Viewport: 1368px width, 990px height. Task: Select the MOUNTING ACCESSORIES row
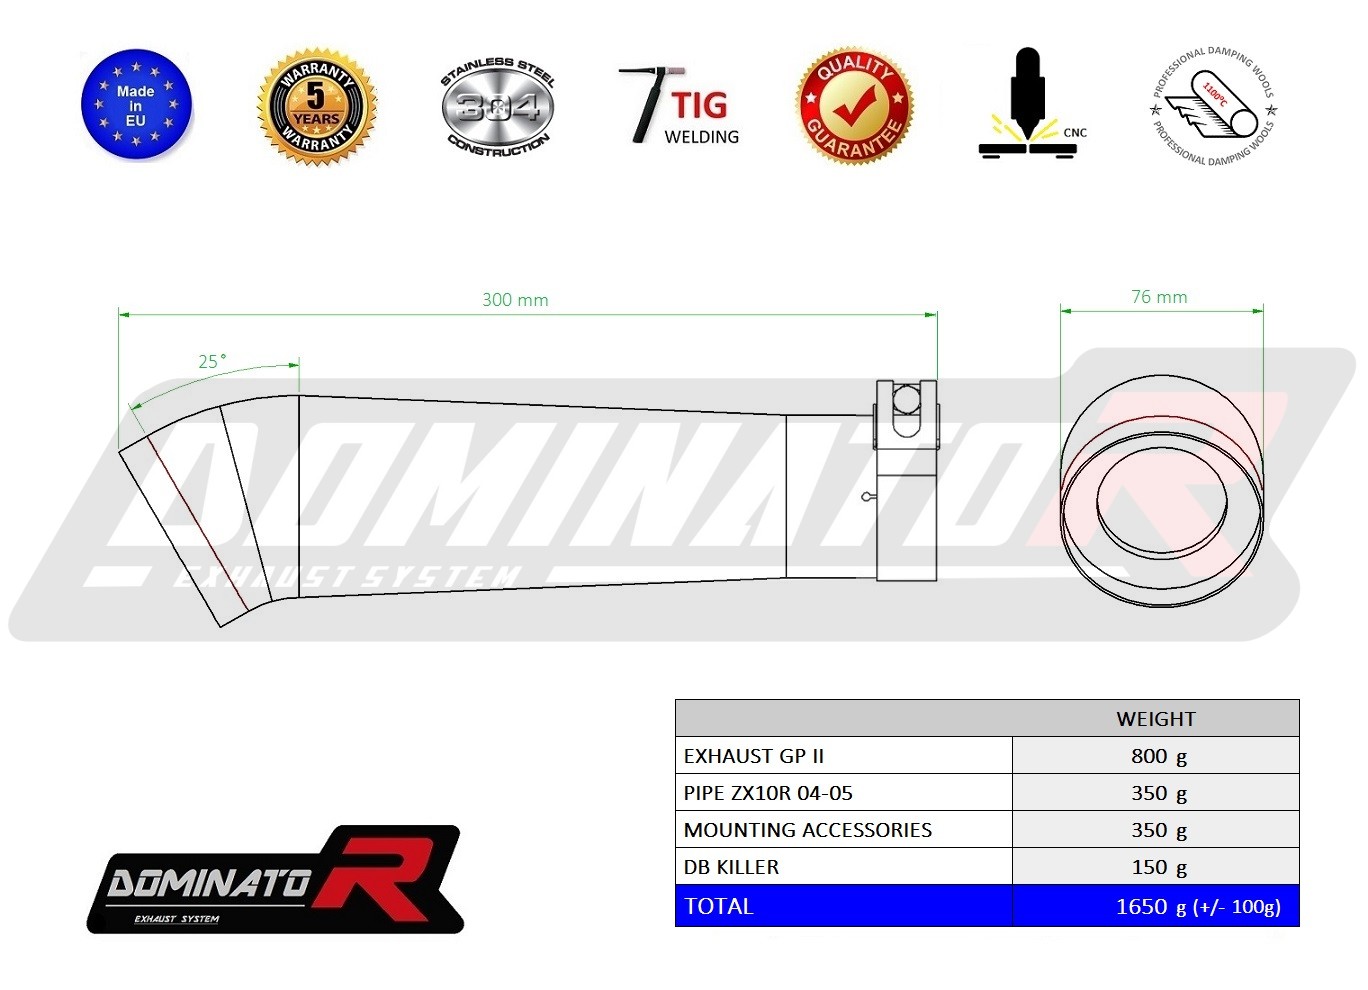click(x=807, y=830)
